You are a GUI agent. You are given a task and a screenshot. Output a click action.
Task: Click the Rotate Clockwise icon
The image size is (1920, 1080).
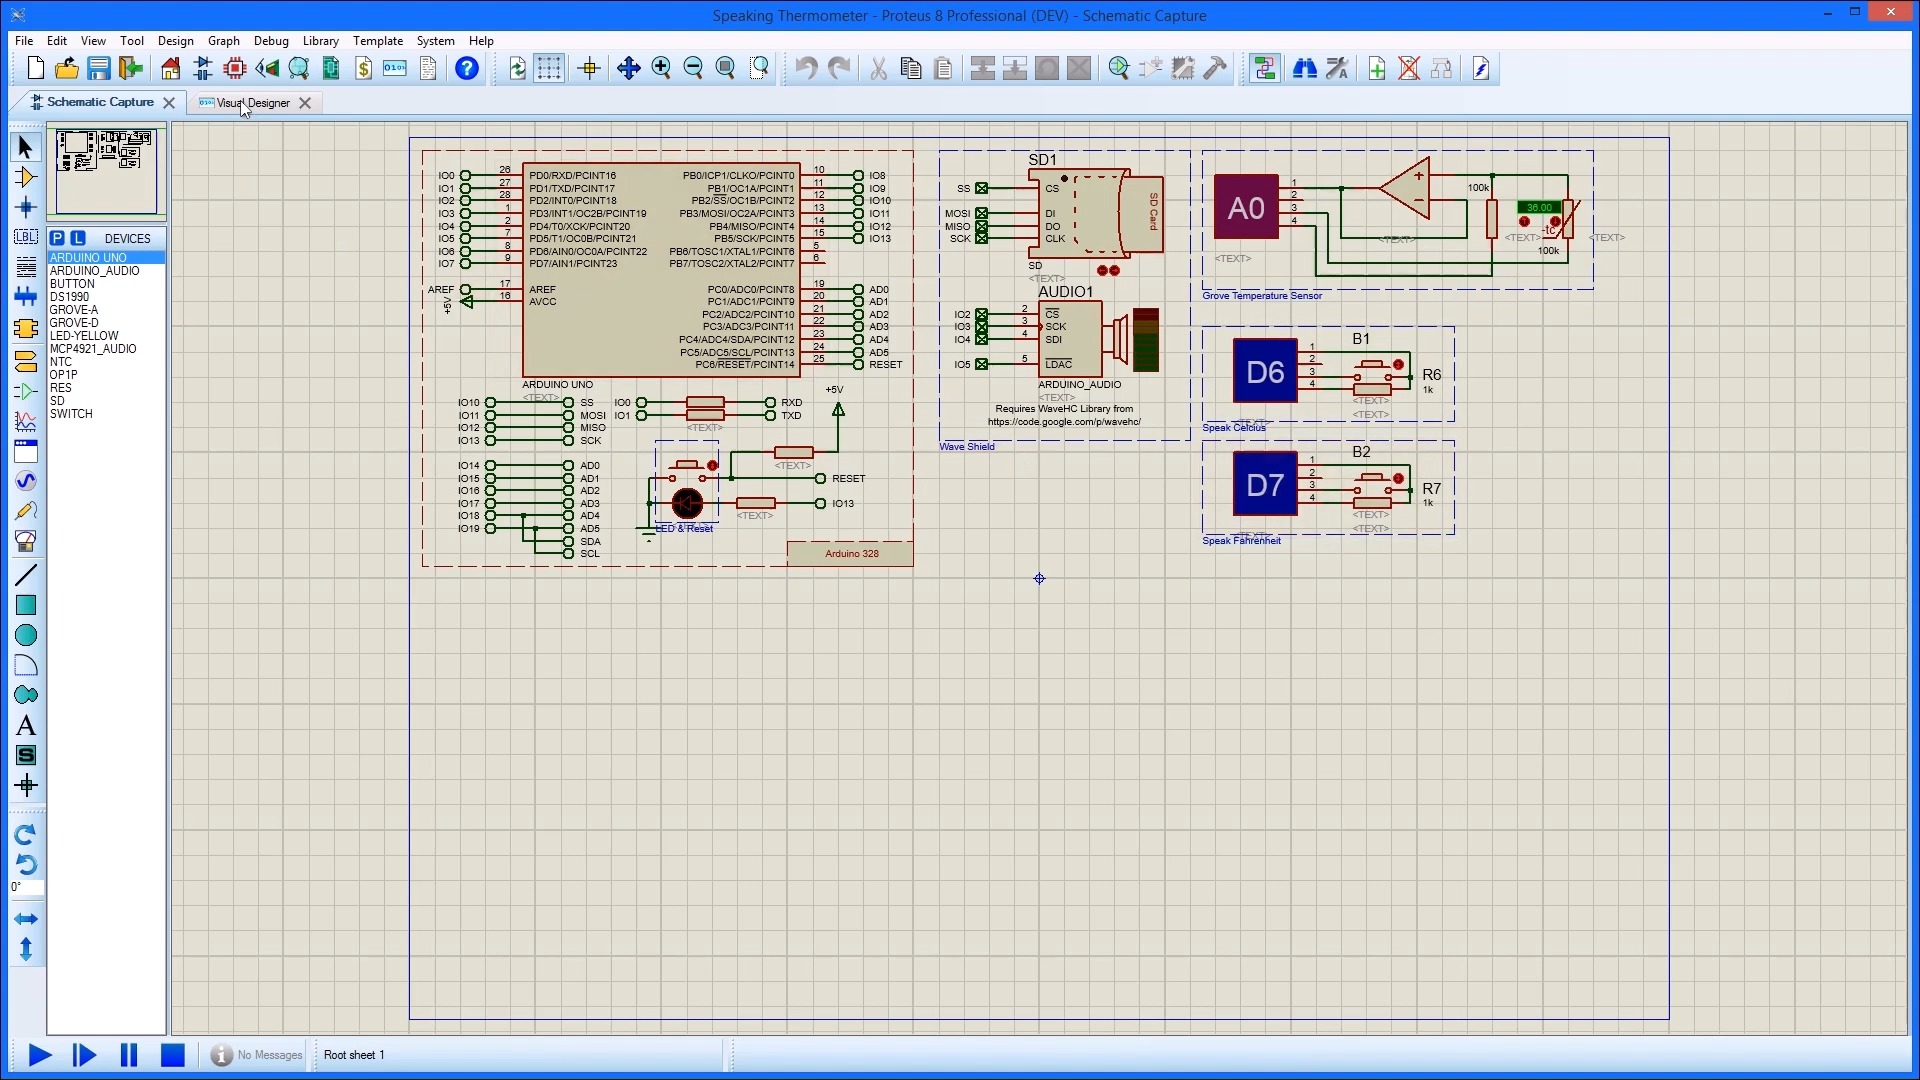(x=26, y=833)
